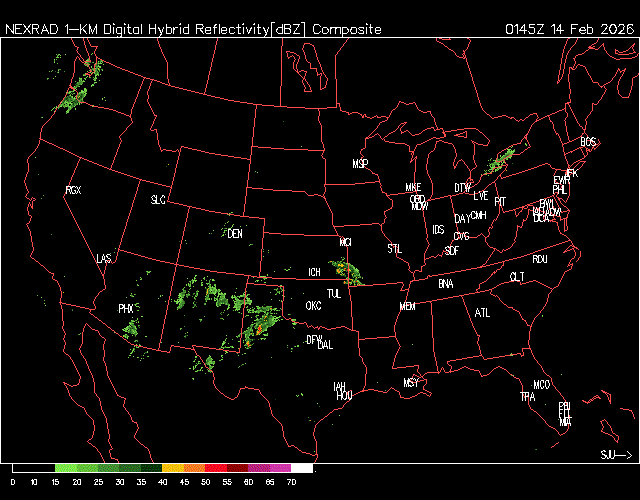Click the DEN station label in Colorado
The image size is (640, 500).
[235, 234]
